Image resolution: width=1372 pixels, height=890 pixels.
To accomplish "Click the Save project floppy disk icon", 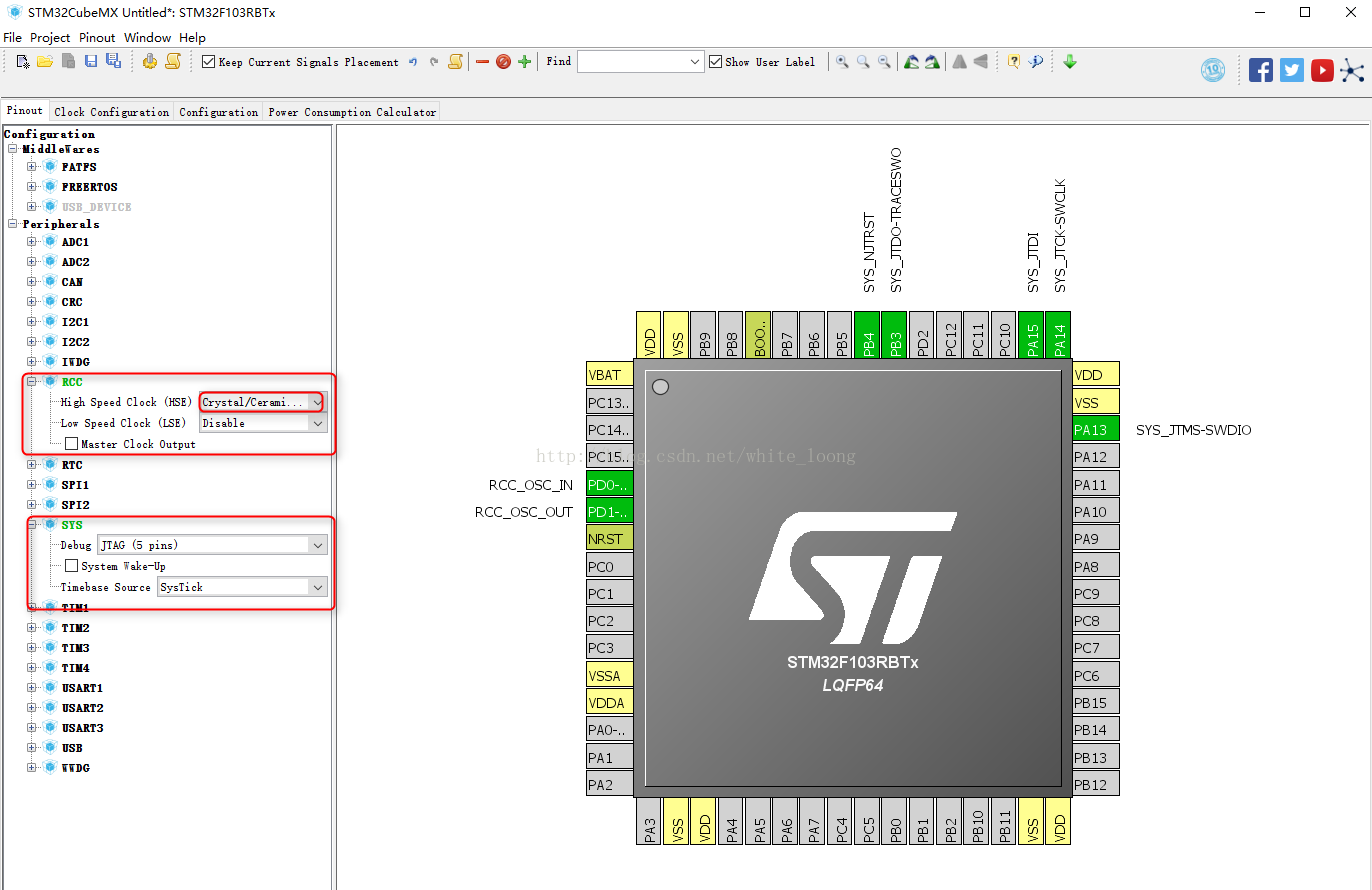I will pyautogui.click(x=91, y=62).
